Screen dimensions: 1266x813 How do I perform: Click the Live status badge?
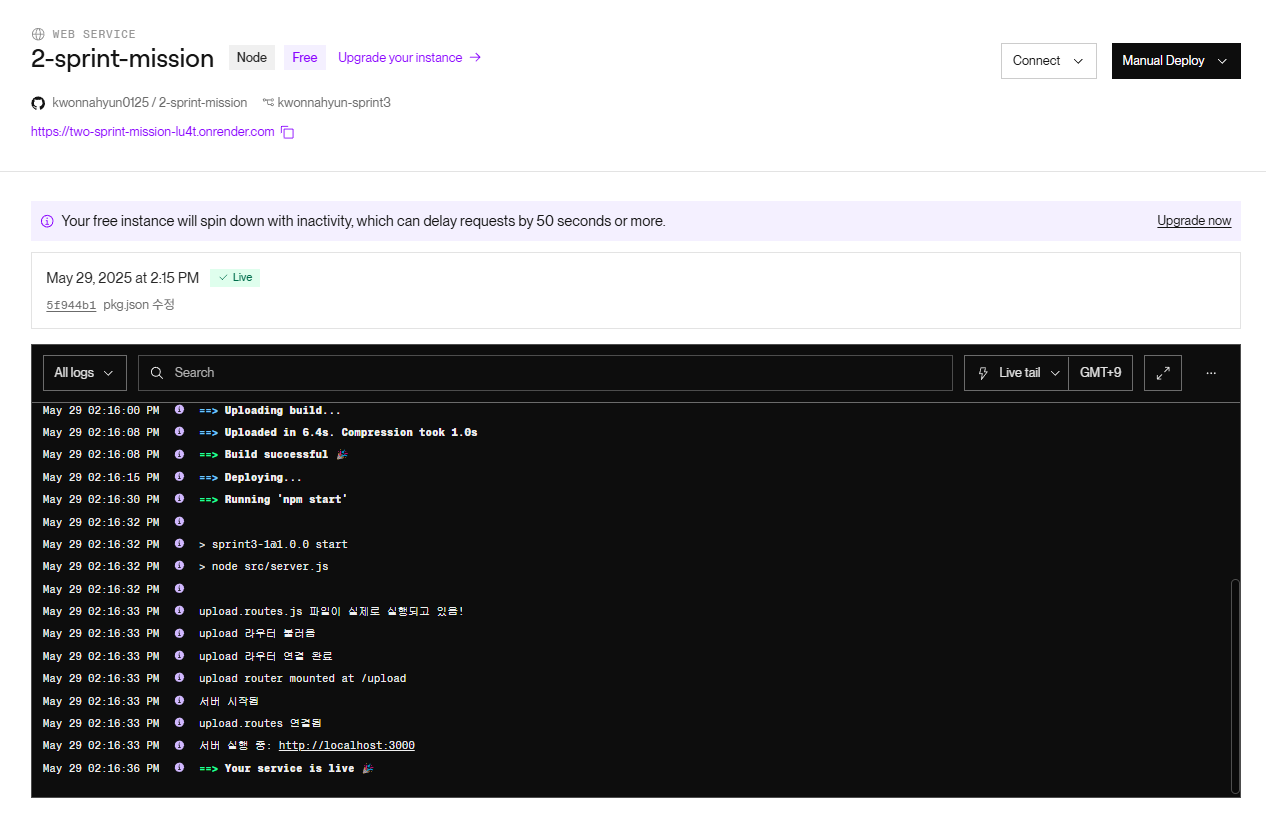[235, 278]
